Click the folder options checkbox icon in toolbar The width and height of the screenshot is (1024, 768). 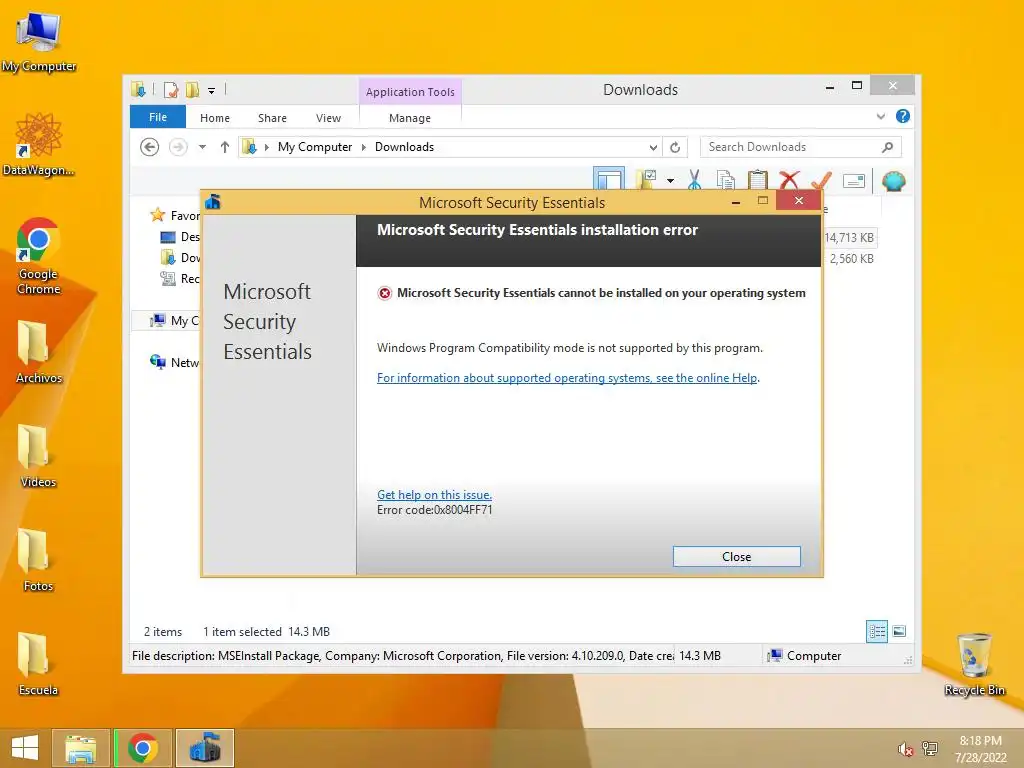647,180
